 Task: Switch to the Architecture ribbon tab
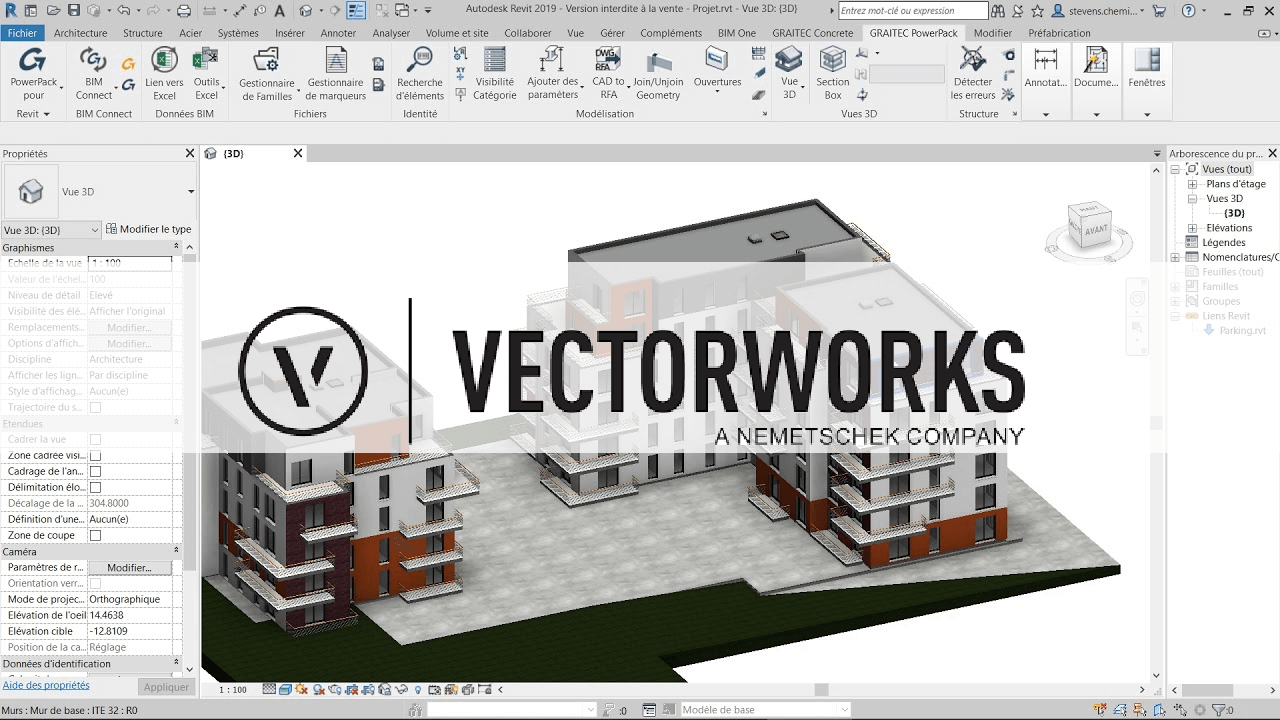pyautogui.click(x=80, y=33)
